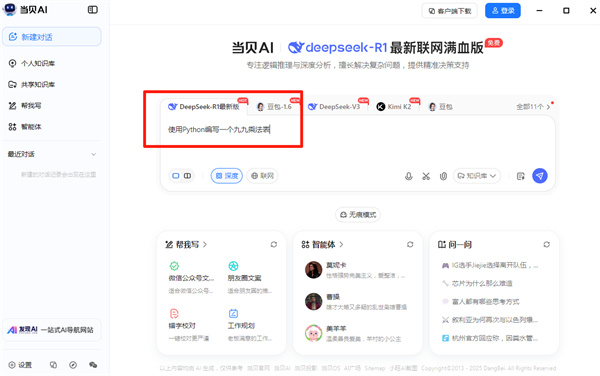Send the message with paper-plane button
The height and width of the screenshot is (376, 600).
(540, 176)
